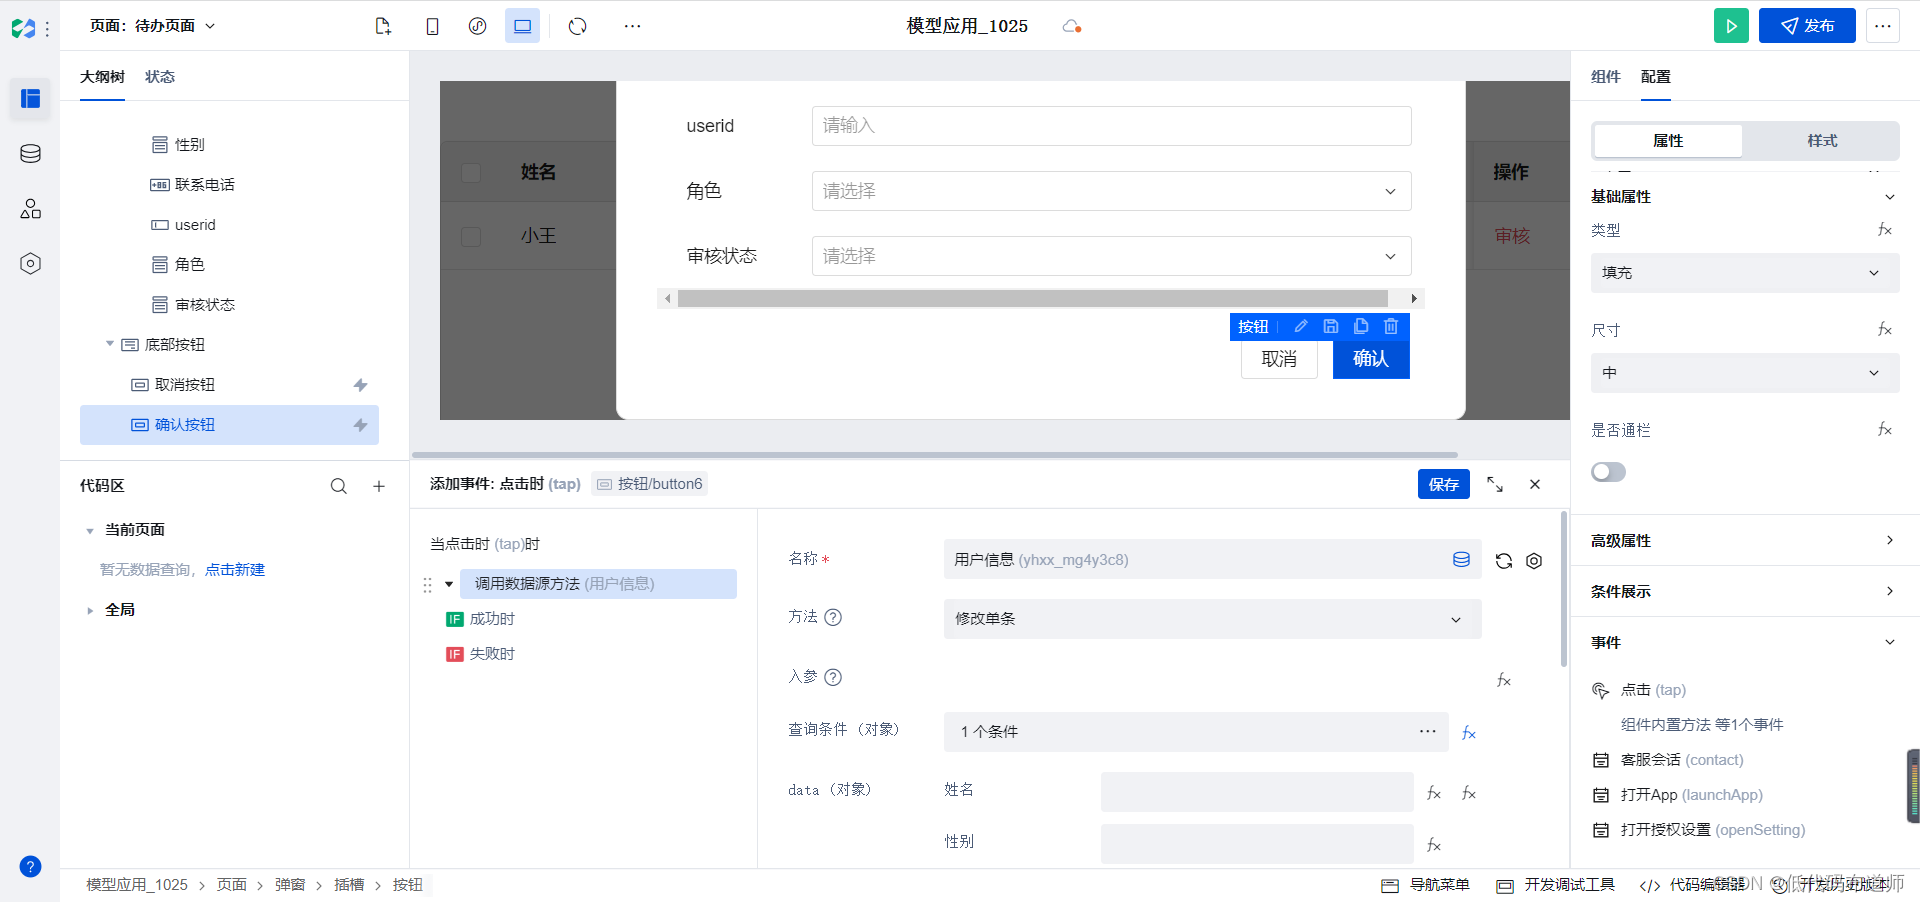This screenshot has height=902, width=1920.
Task: Click fx icon for 是否通栏 property
Action: 1884,430
